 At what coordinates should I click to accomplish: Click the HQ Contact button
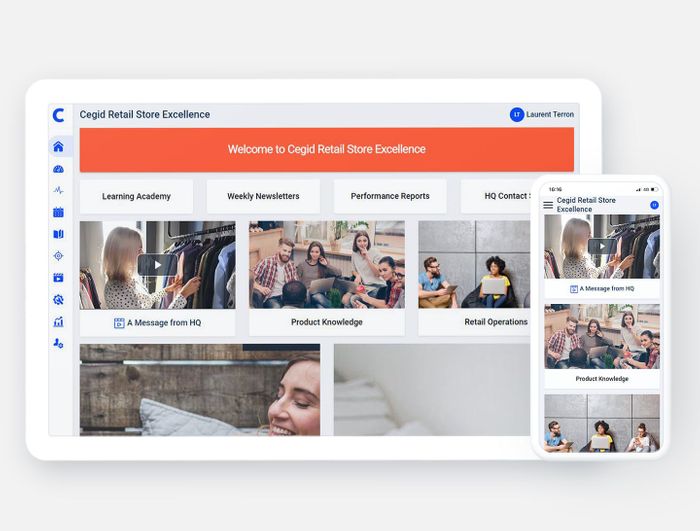(x=497, y=196)
